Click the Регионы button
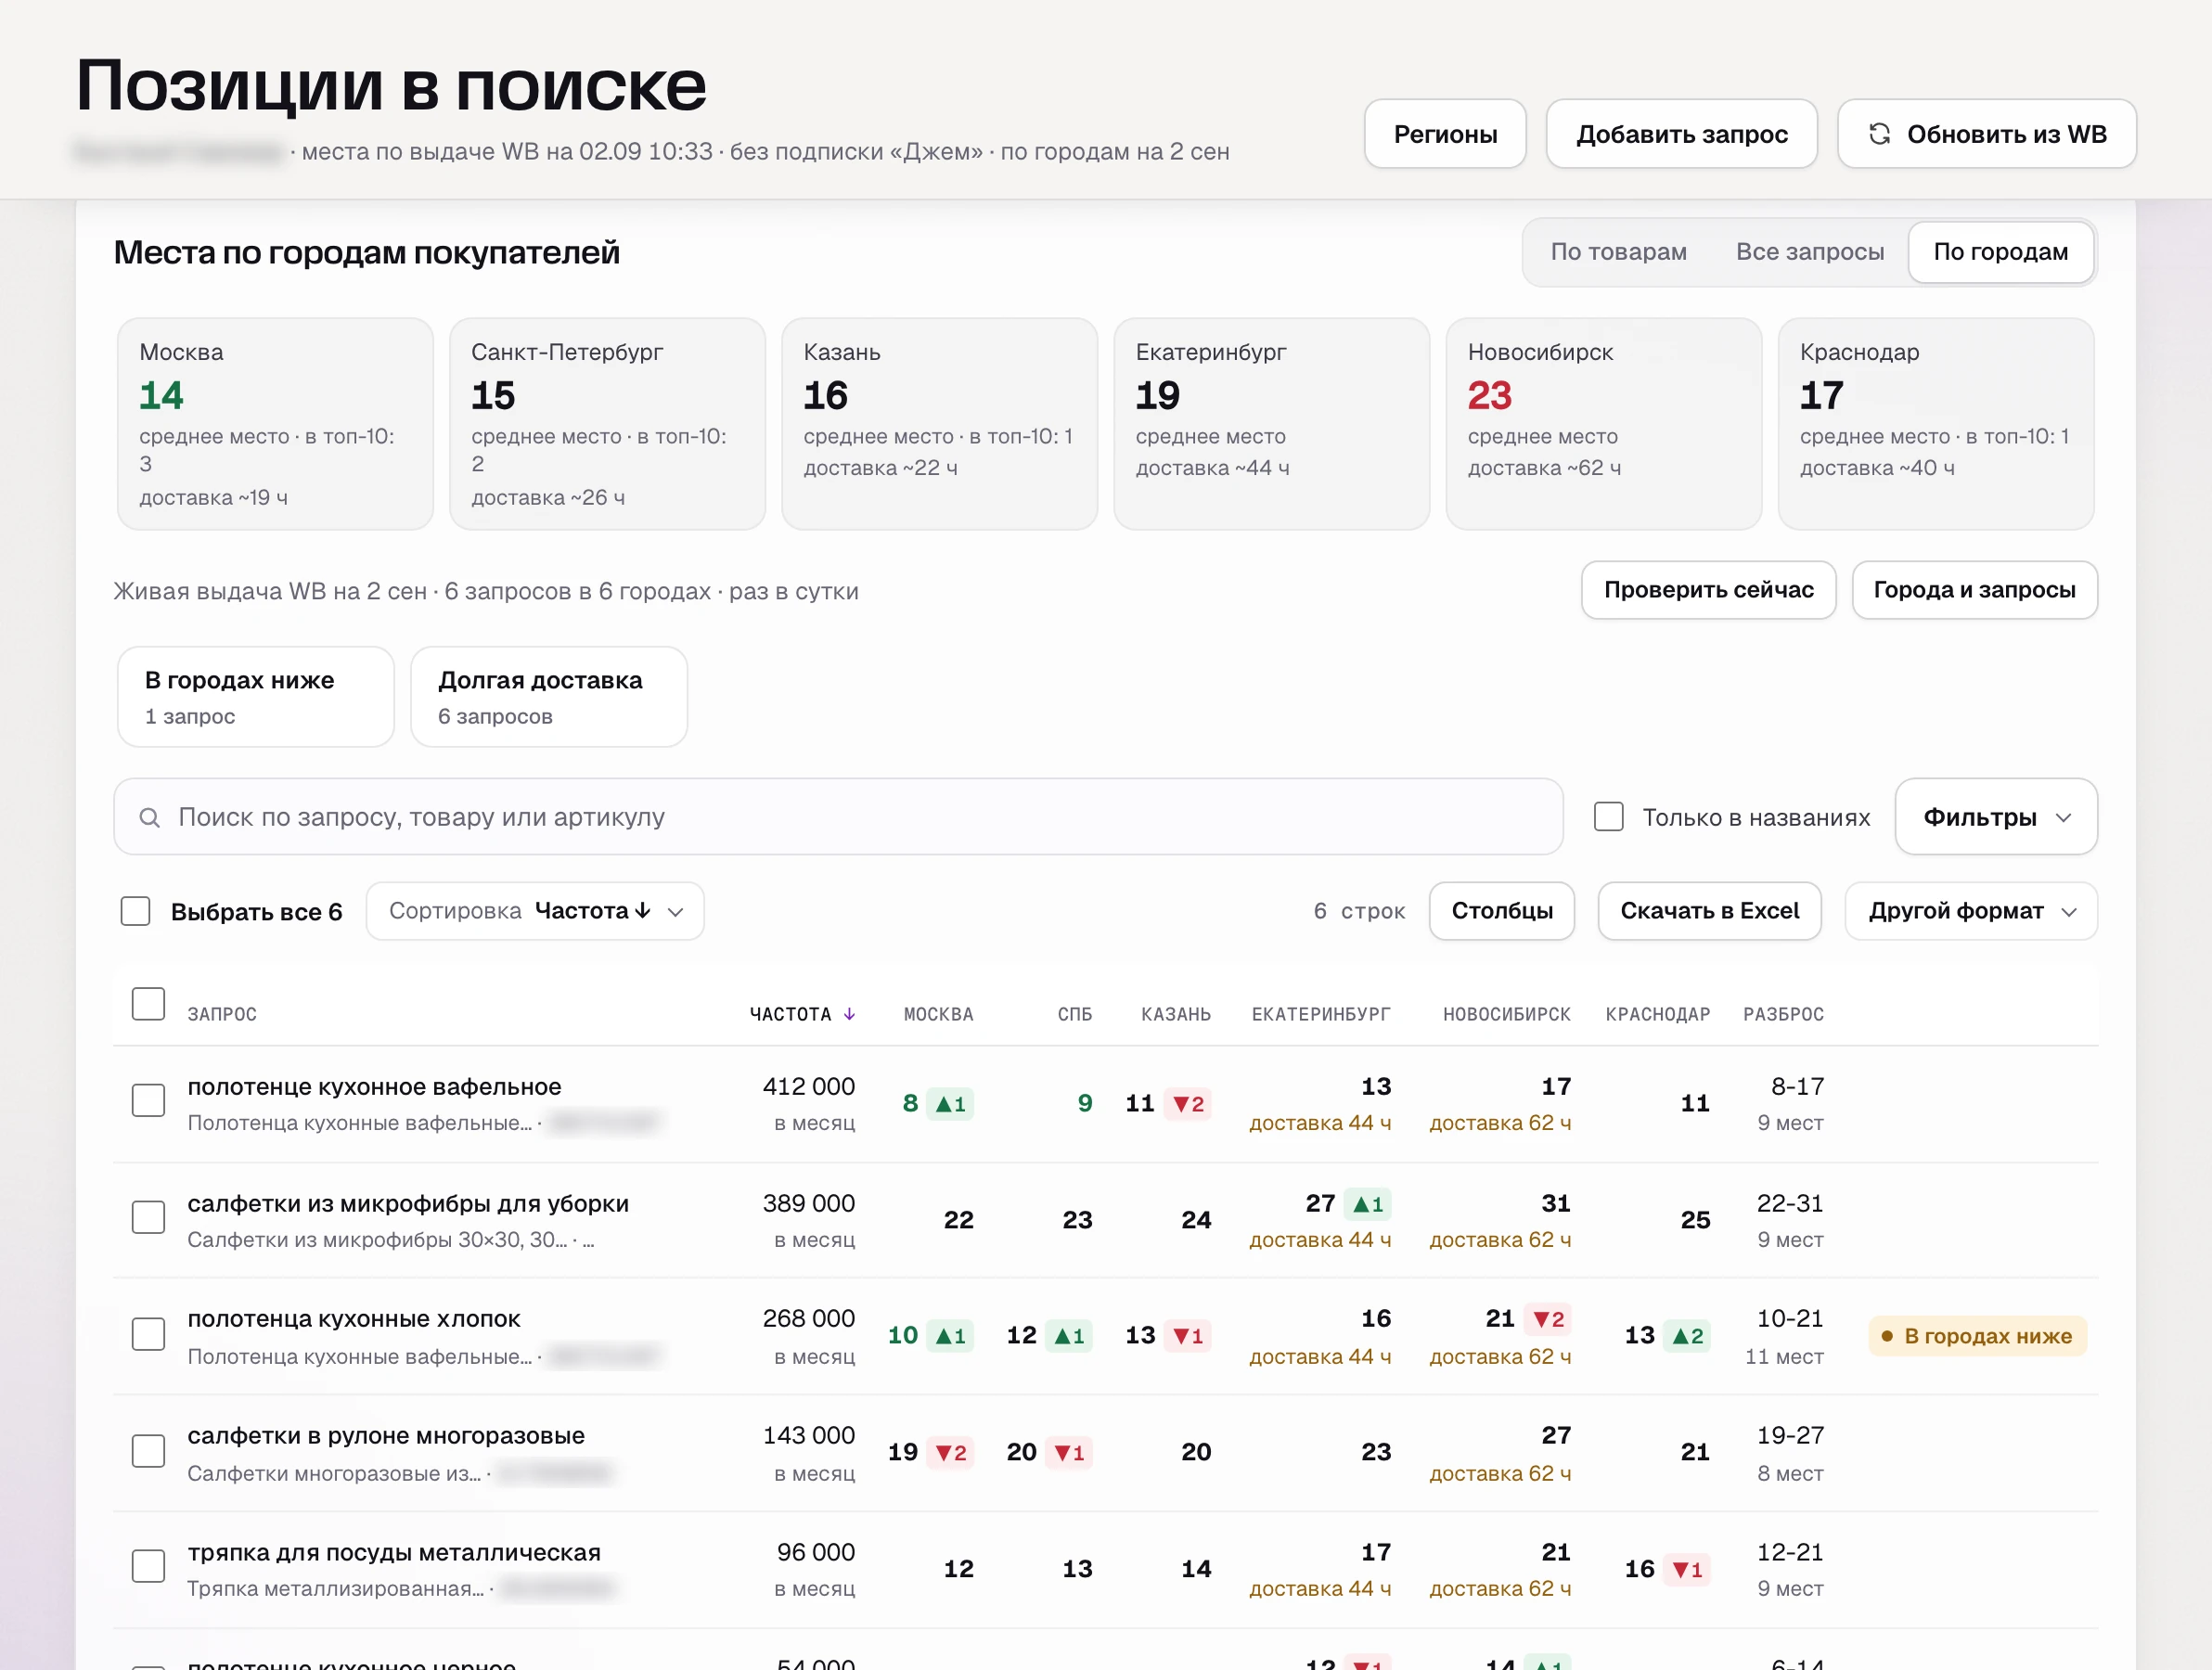 pyautogui.click(x=1445, y=134)
